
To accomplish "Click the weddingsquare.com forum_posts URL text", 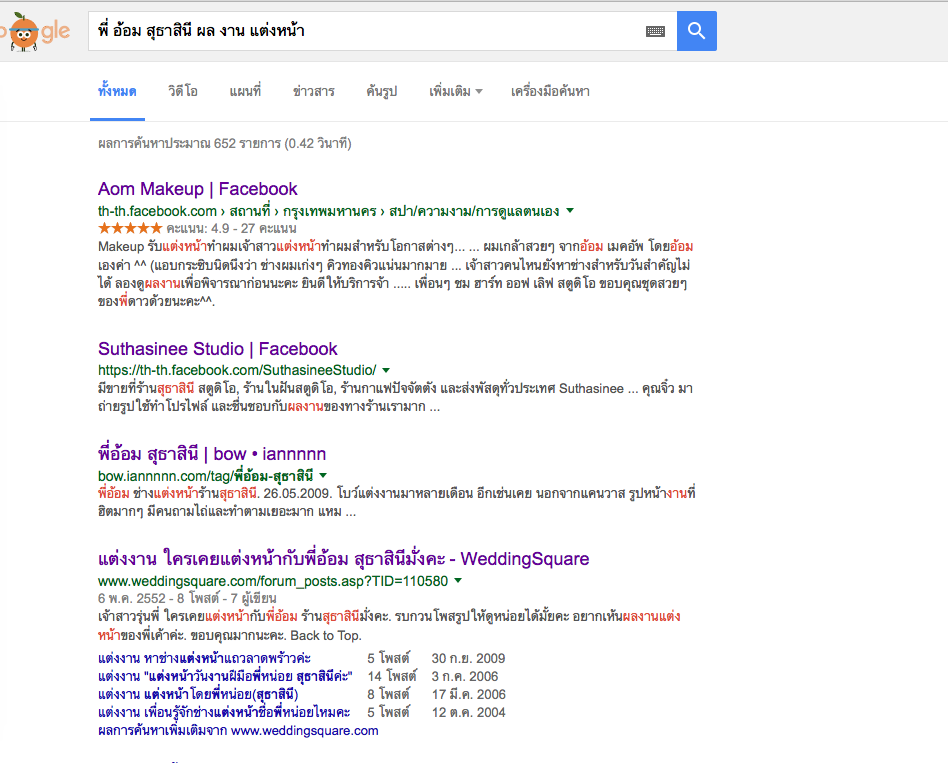I will click(273, 581).
